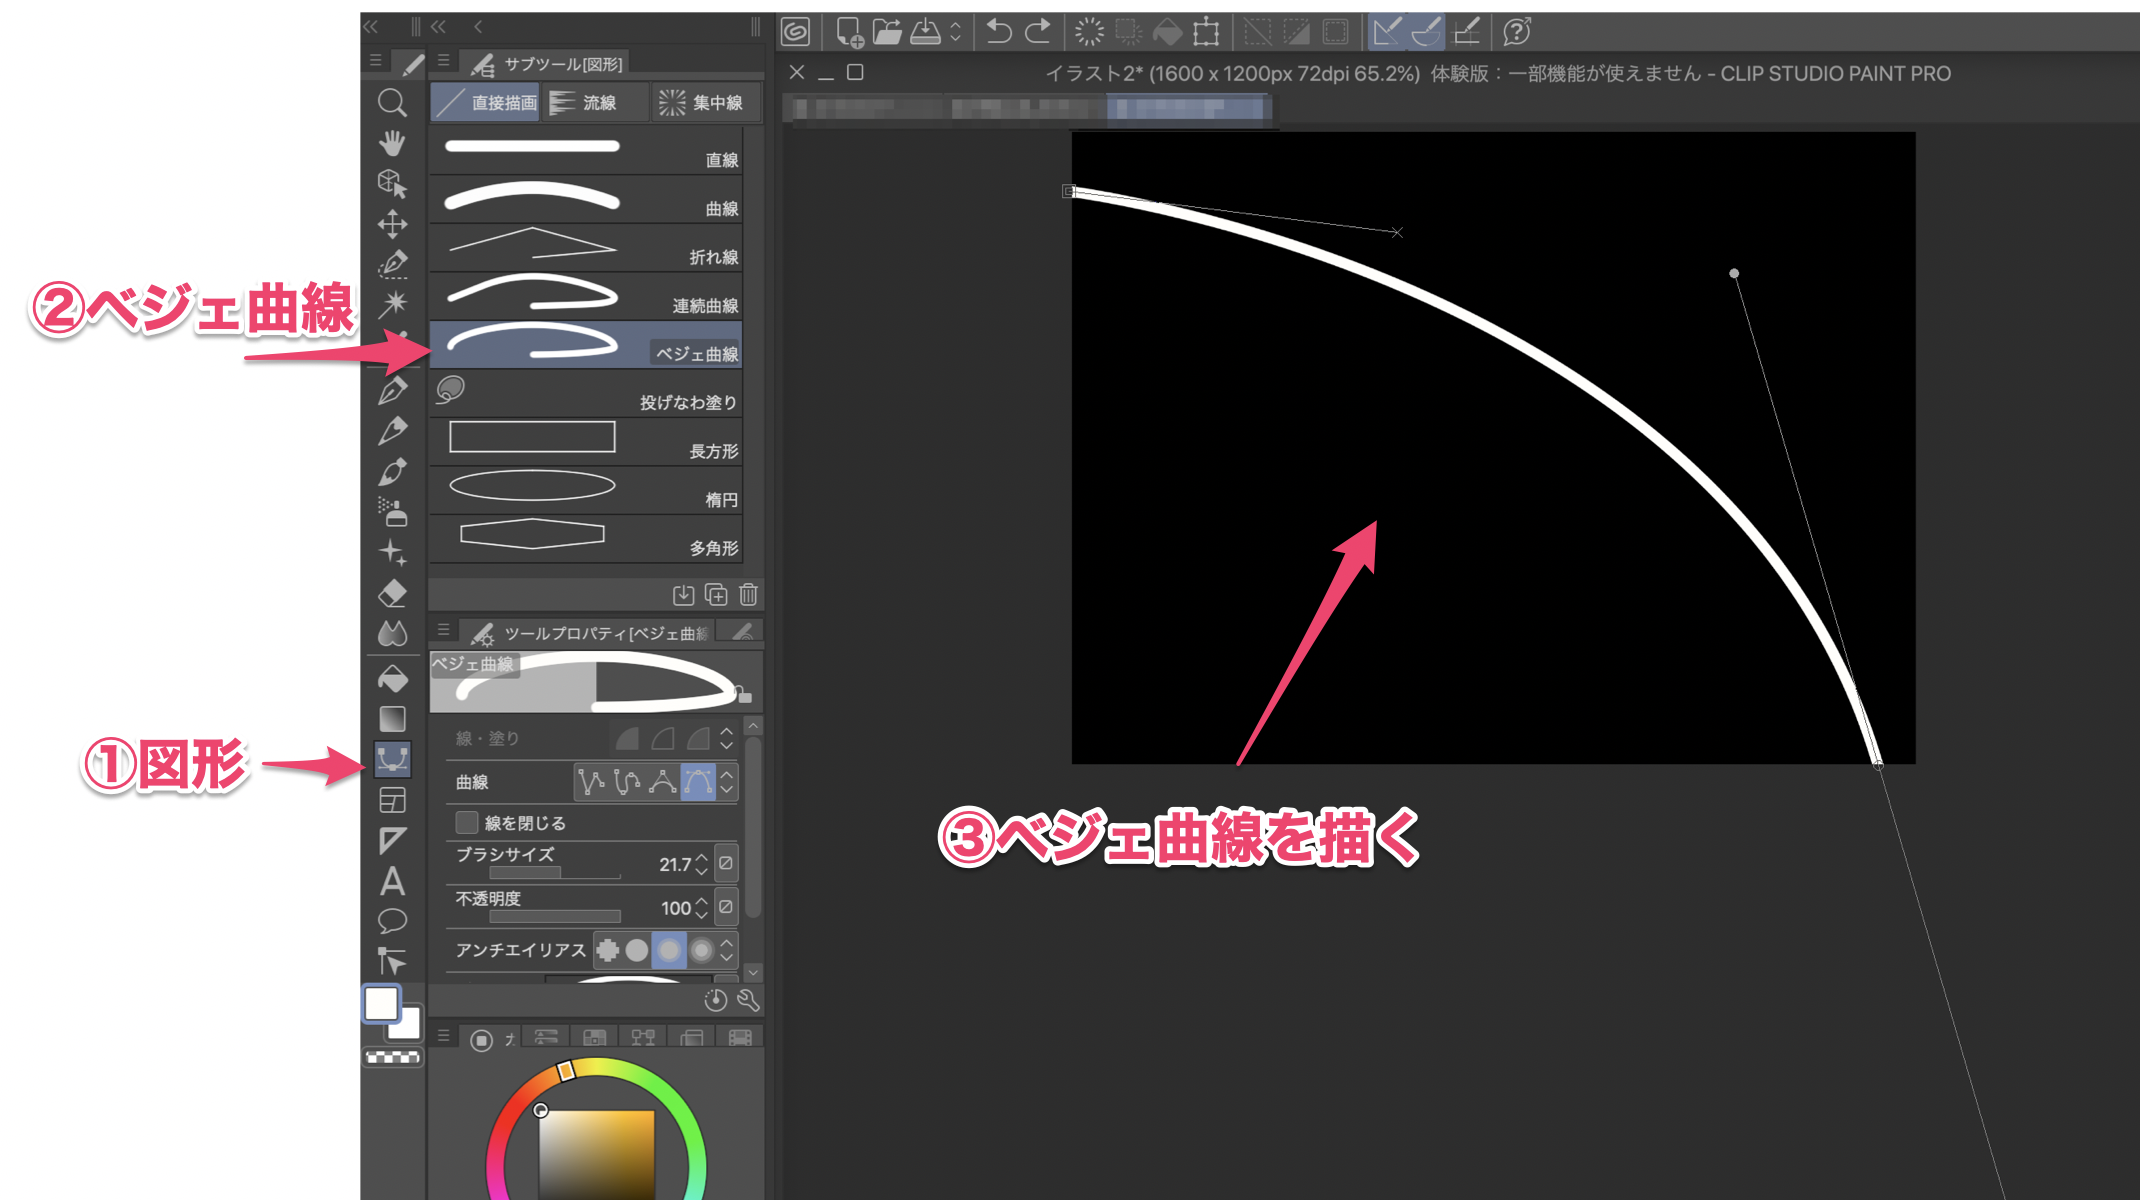Select the Move layer tool
This screenshot has width=2140, height=1200.
pyautogui.click(x=392, y=223)
